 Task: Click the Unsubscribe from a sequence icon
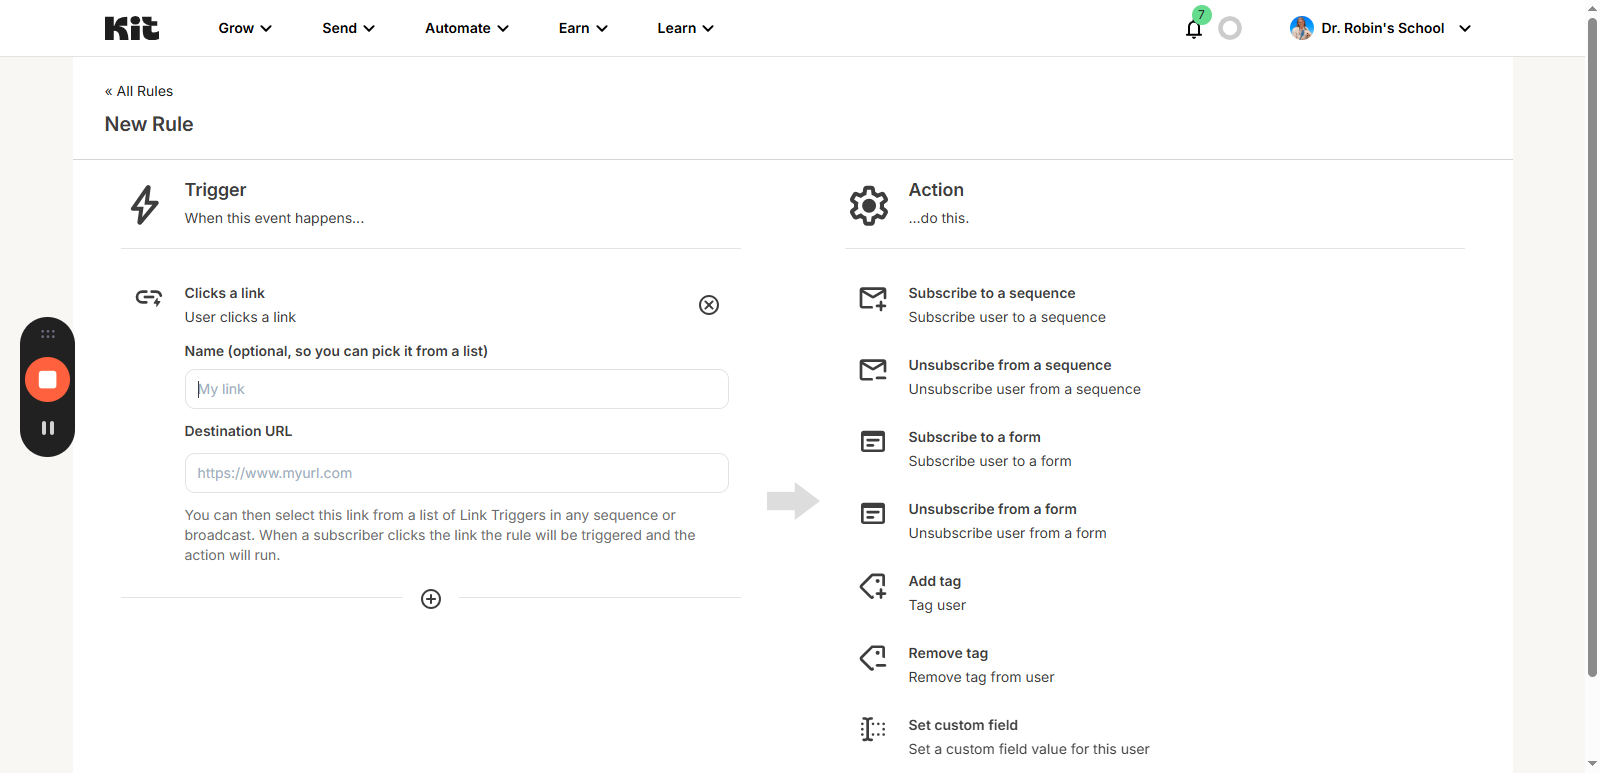[x=872, y=371]
